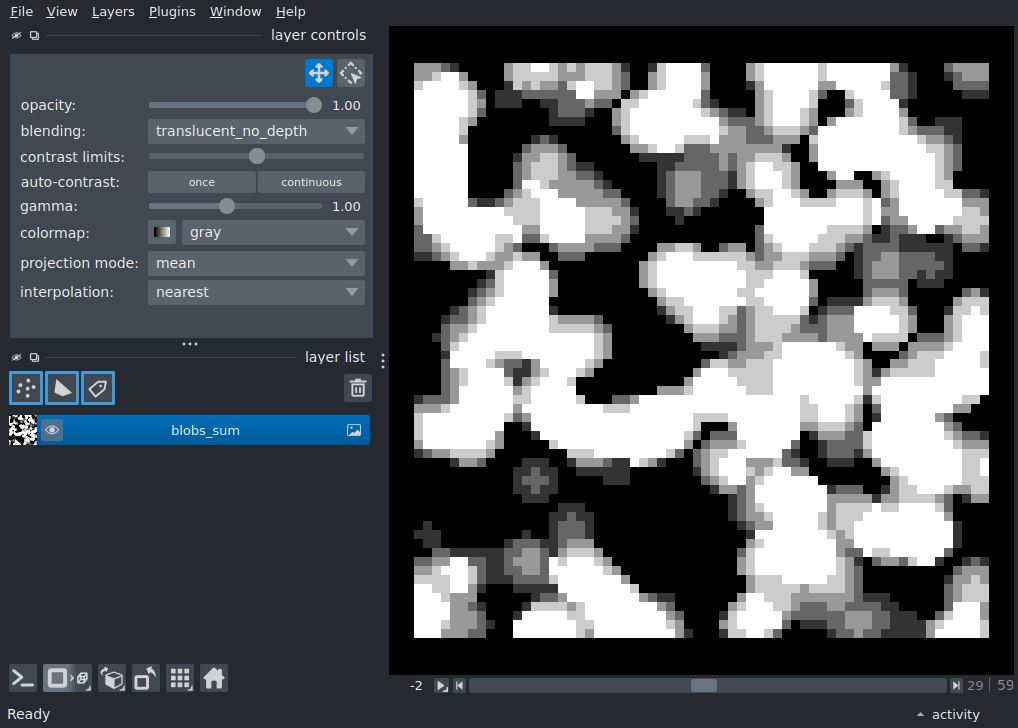The height and width of the screenshot is (728, 1018).
Task: Click the contrast limits slider handle
Action: (257, 156)
